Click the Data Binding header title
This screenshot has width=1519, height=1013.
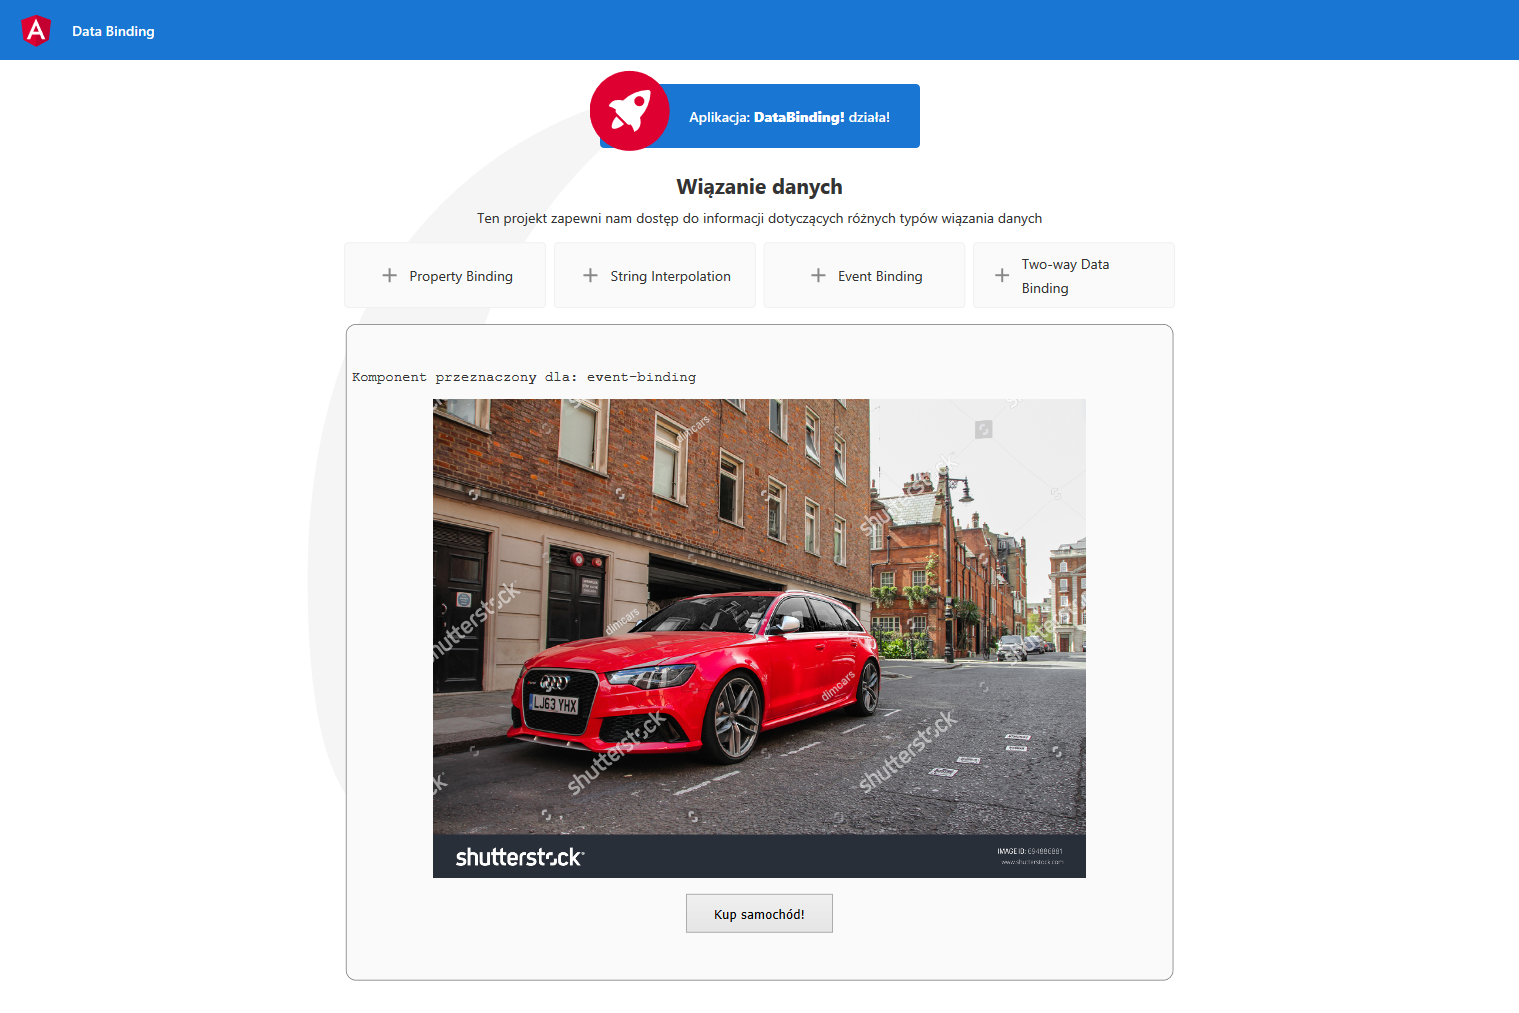[x=113, y=31]
